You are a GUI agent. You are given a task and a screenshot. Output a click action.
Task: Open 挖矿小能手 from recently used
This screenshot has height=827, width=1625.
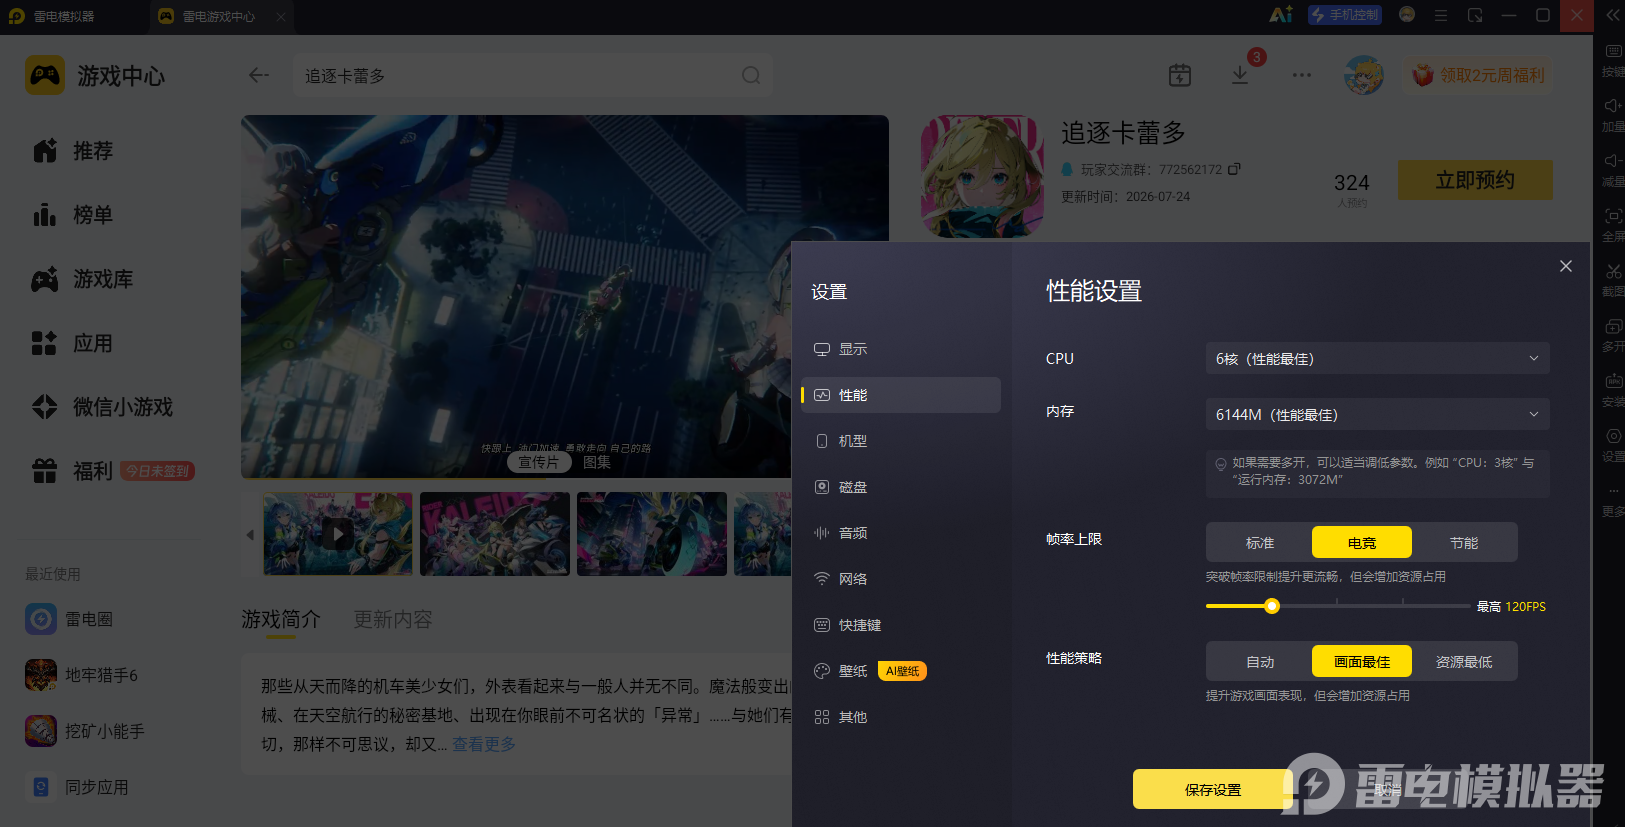click(85, 731)
